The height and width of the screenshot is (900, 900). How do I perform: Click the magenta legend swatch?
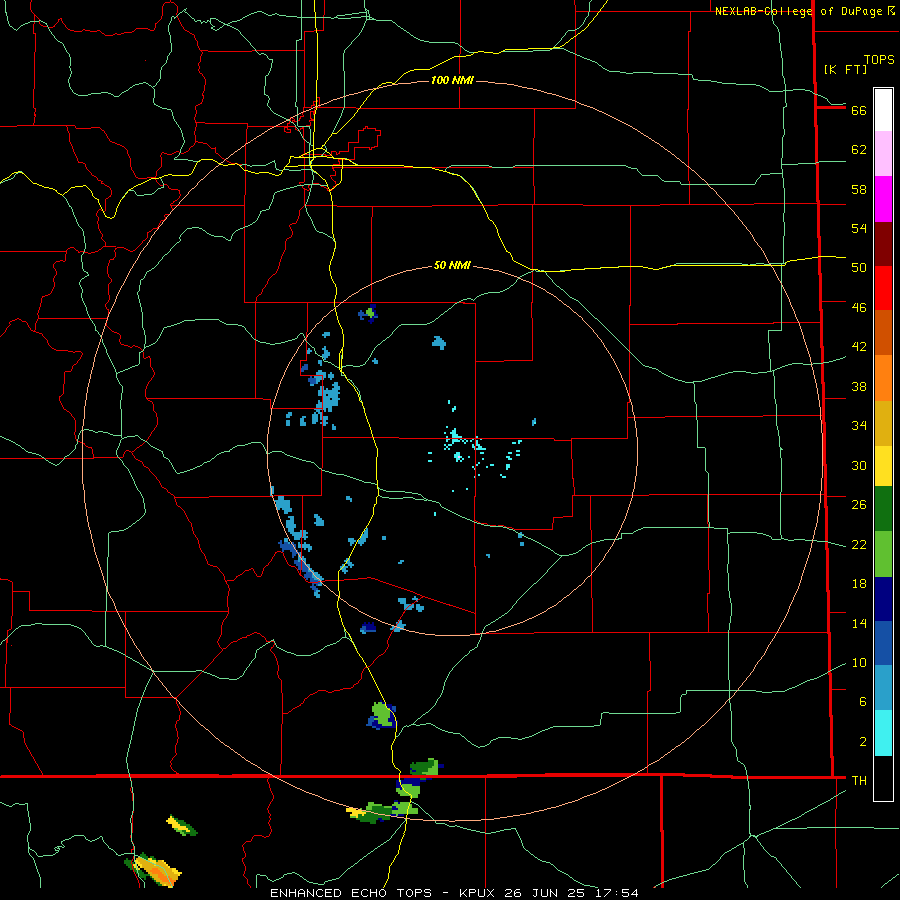883,199
